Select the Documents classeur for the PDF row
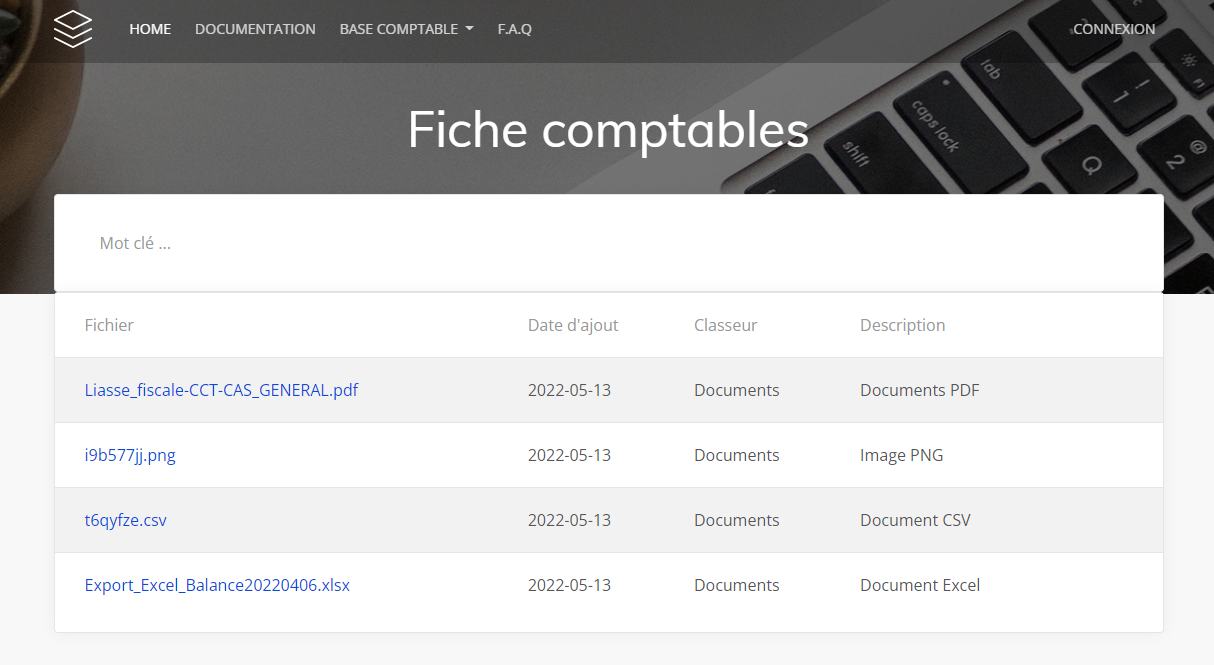The image size is (1214, 665). (736, 390)
